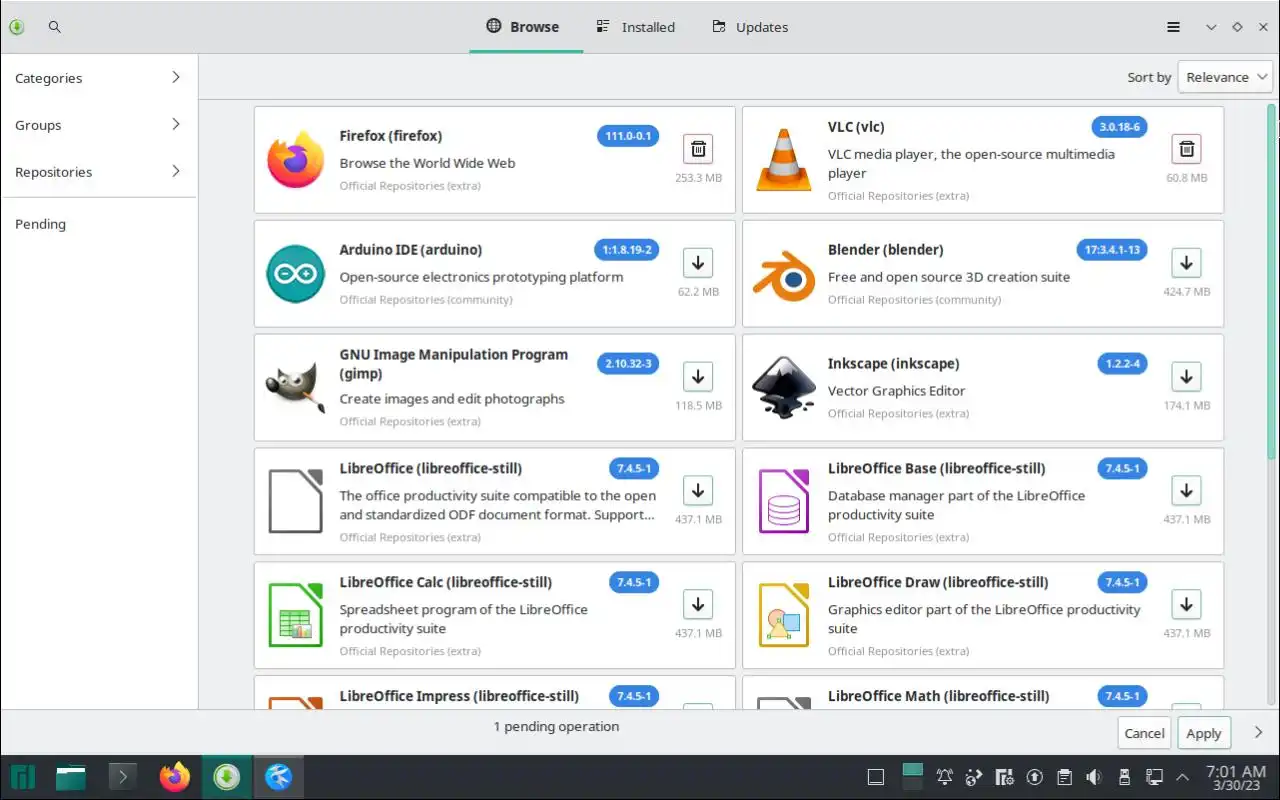The width and height of the screenshot is (1280, 800).
Task: Click the download arrow for LibreOffice Draw
Action: (1186, 605)
